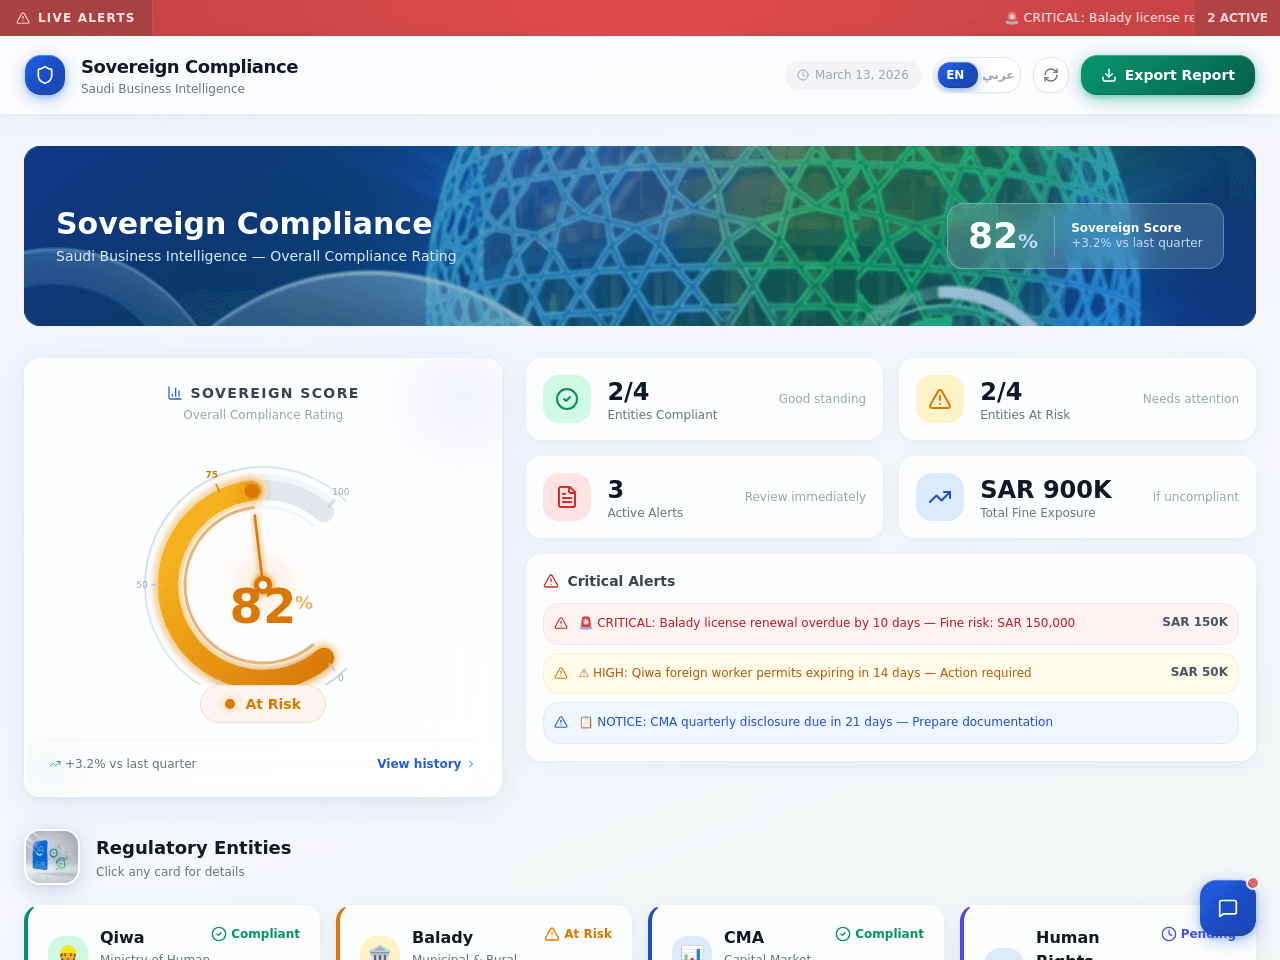Open the Balady regulatory entity card
This screenshot has width=1280, height=960.
[x=484, y=933]
